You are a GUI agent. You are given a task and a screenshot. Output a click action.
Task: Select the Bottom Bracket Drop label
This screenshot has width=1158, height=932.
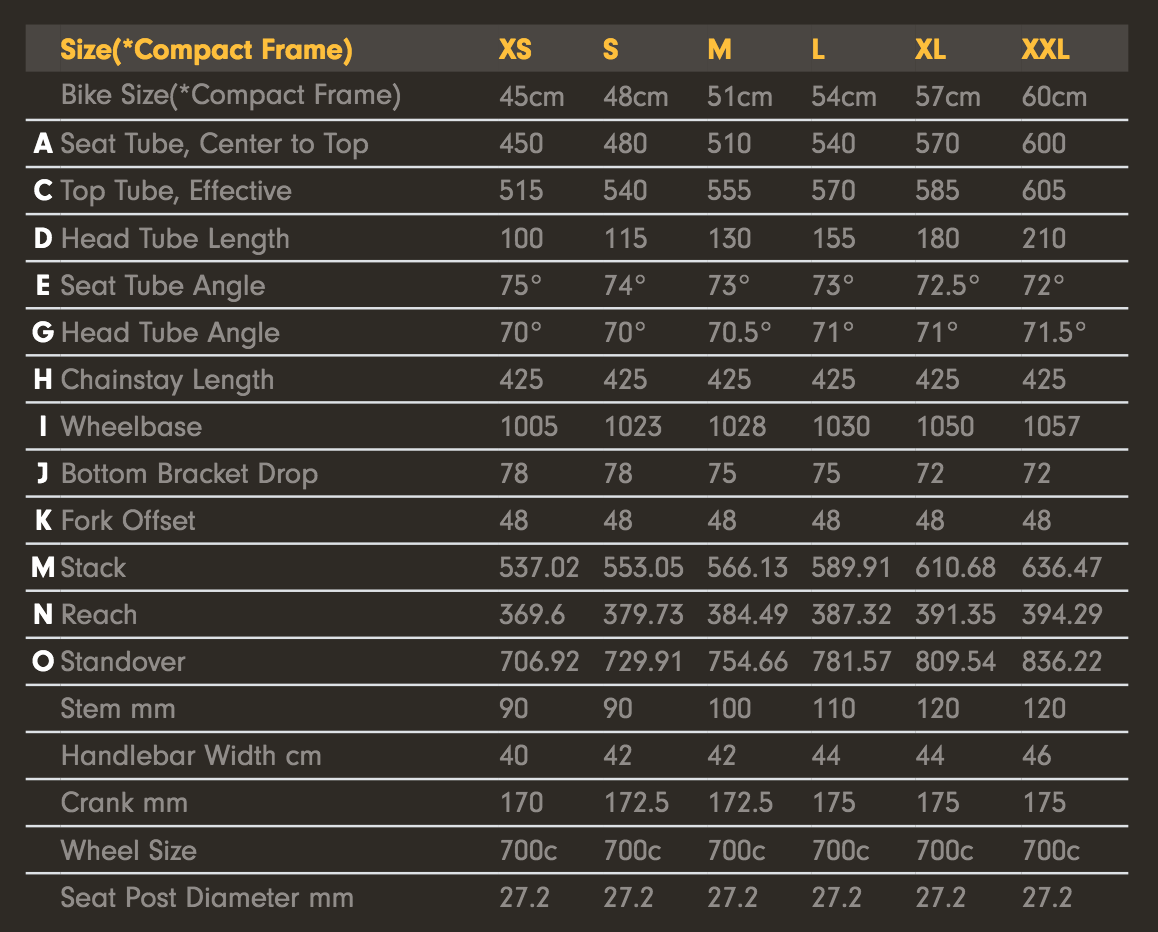189,474
